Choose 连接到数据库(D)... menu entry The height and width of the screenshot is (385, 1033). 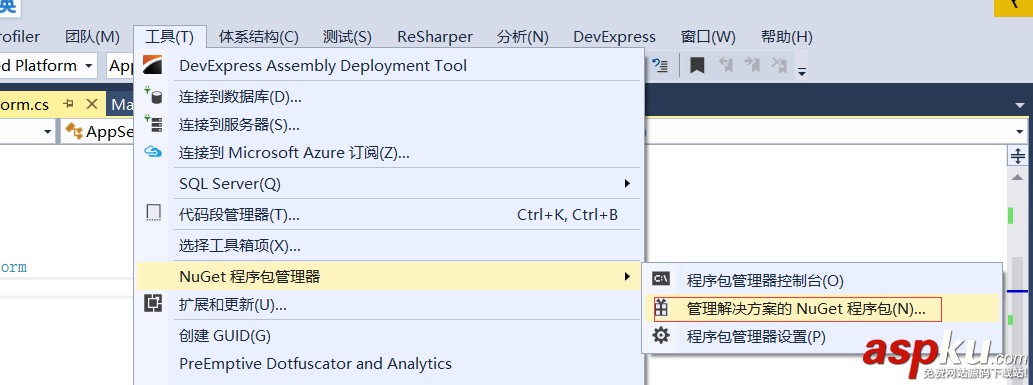(389, 98)
